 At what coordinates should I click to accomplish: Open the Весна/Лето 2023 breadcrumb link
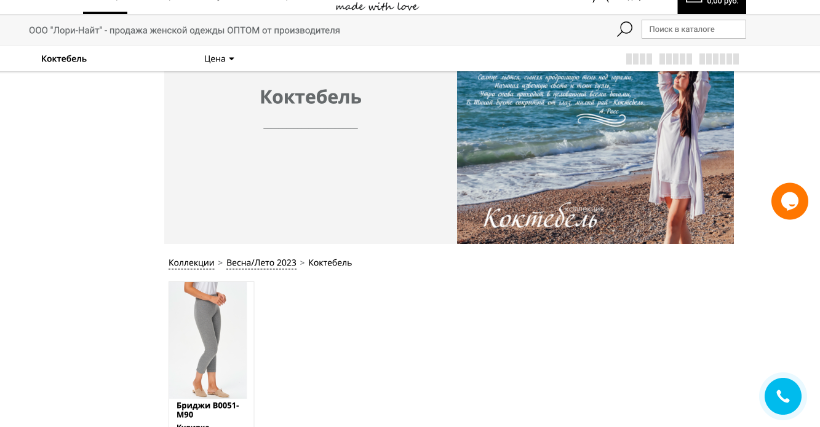(x=261, y=263)
